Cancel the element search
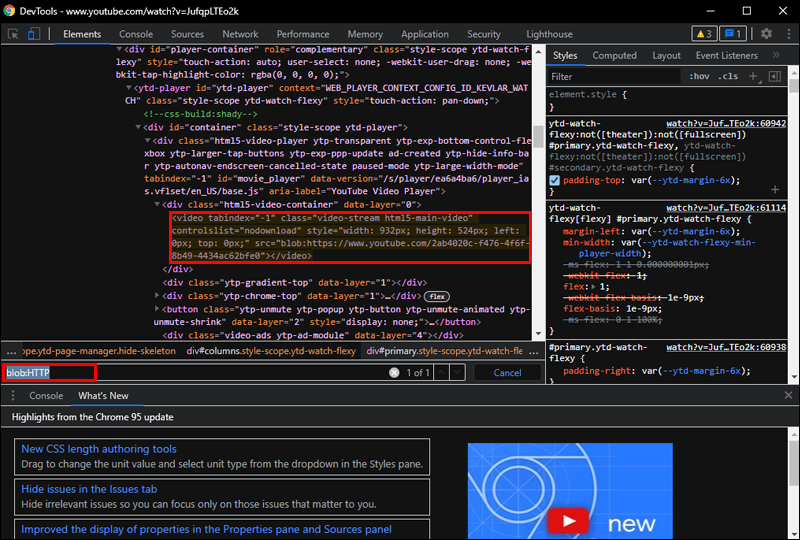800x540 pixels. [x=507, y=373]
